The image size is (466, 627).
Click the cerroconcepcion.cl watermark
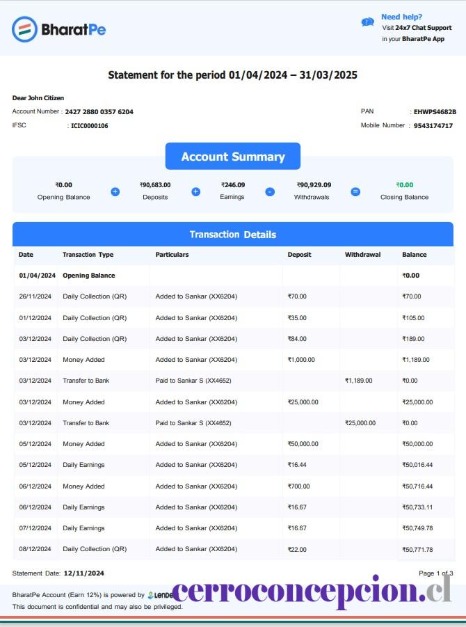pos(312,591)
